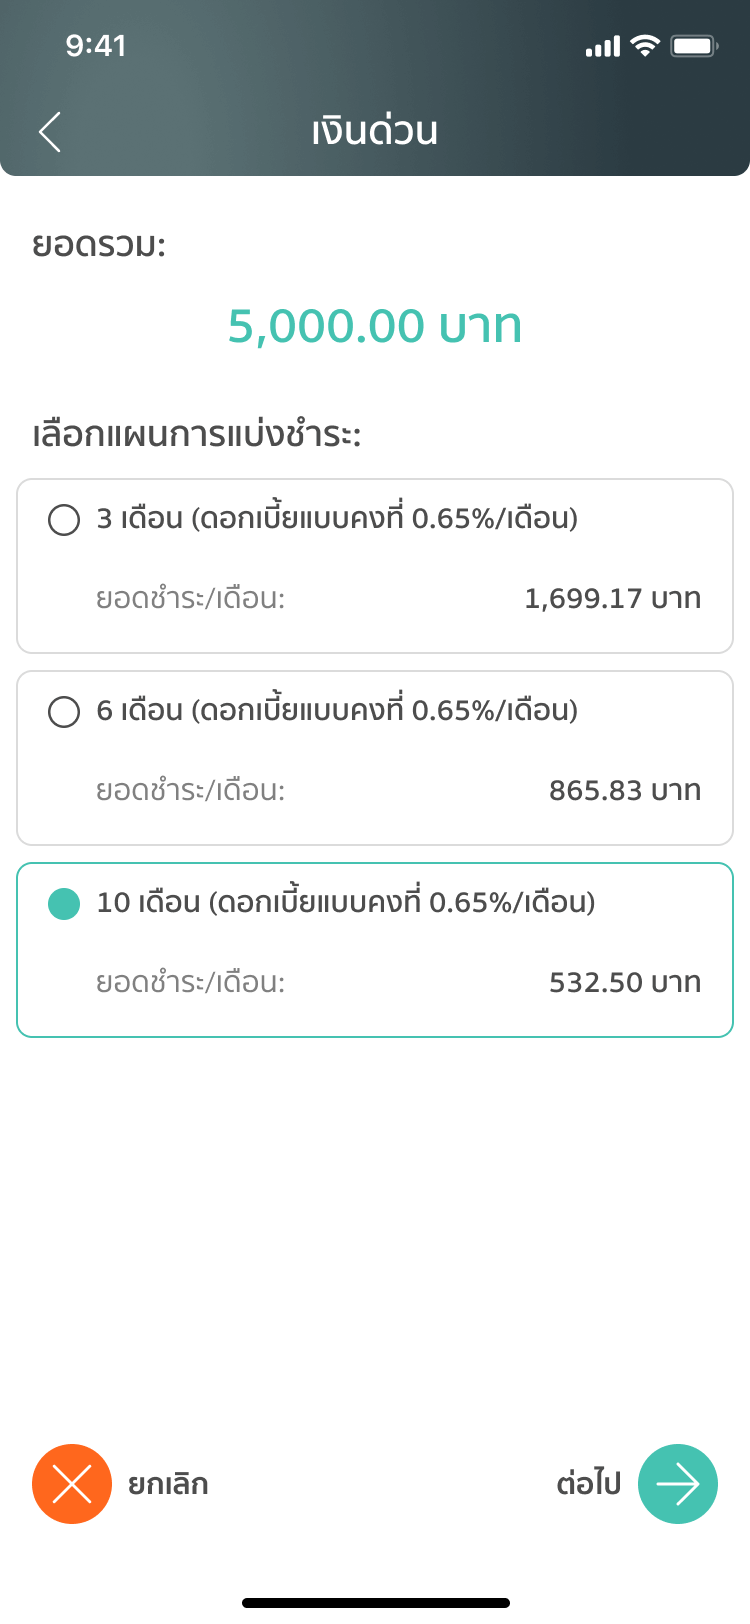Tap the selected 10-month radio button
Viewport: 750px width, 1624px height.
pyautogui.click(x=64, y=904)
